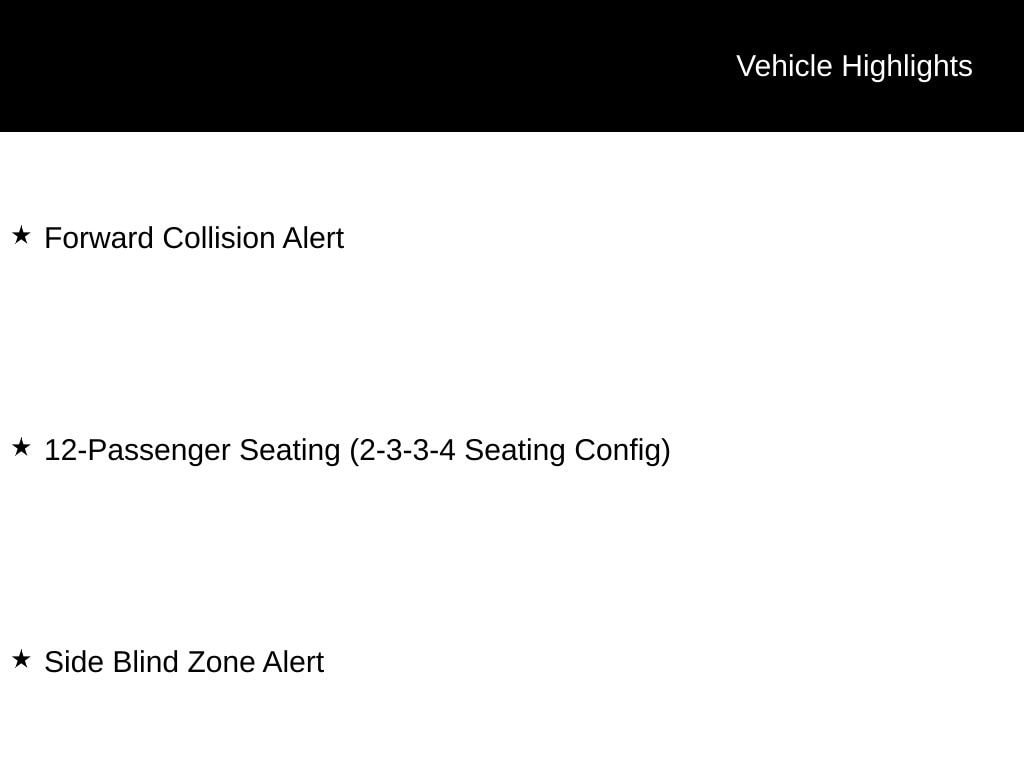Click the Vehicle Highlights title
The height and width of the screenshot is (768, 1024).
(854, 66)
